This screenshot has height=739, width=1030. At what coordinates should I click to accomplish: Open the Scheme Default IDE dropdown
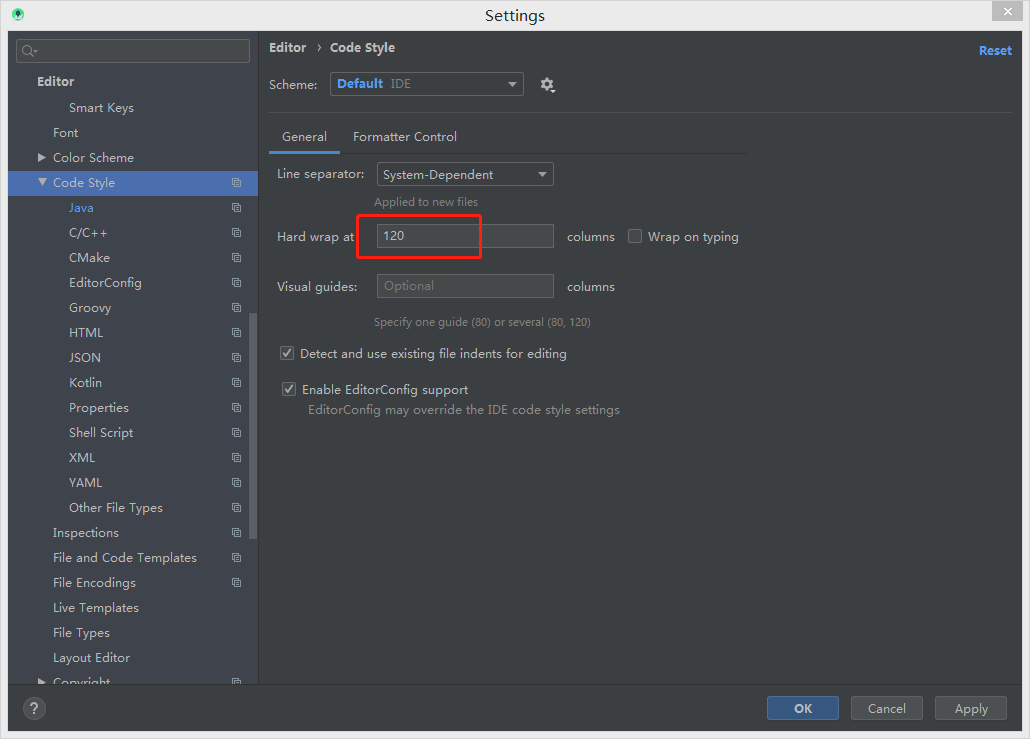pos(426,84)
